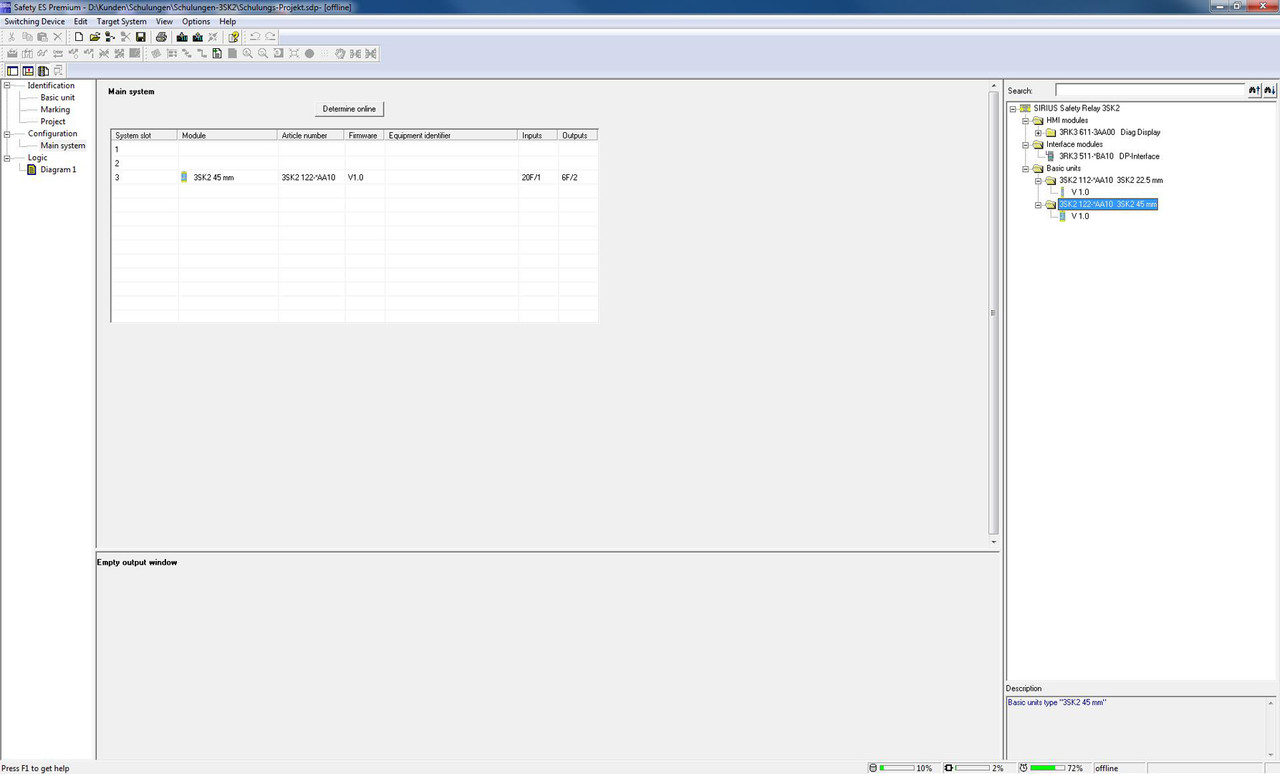The height and width of the screenshot is (774, 1280).
Task: Open the Target System menu
Action: [x=121, y=21]
